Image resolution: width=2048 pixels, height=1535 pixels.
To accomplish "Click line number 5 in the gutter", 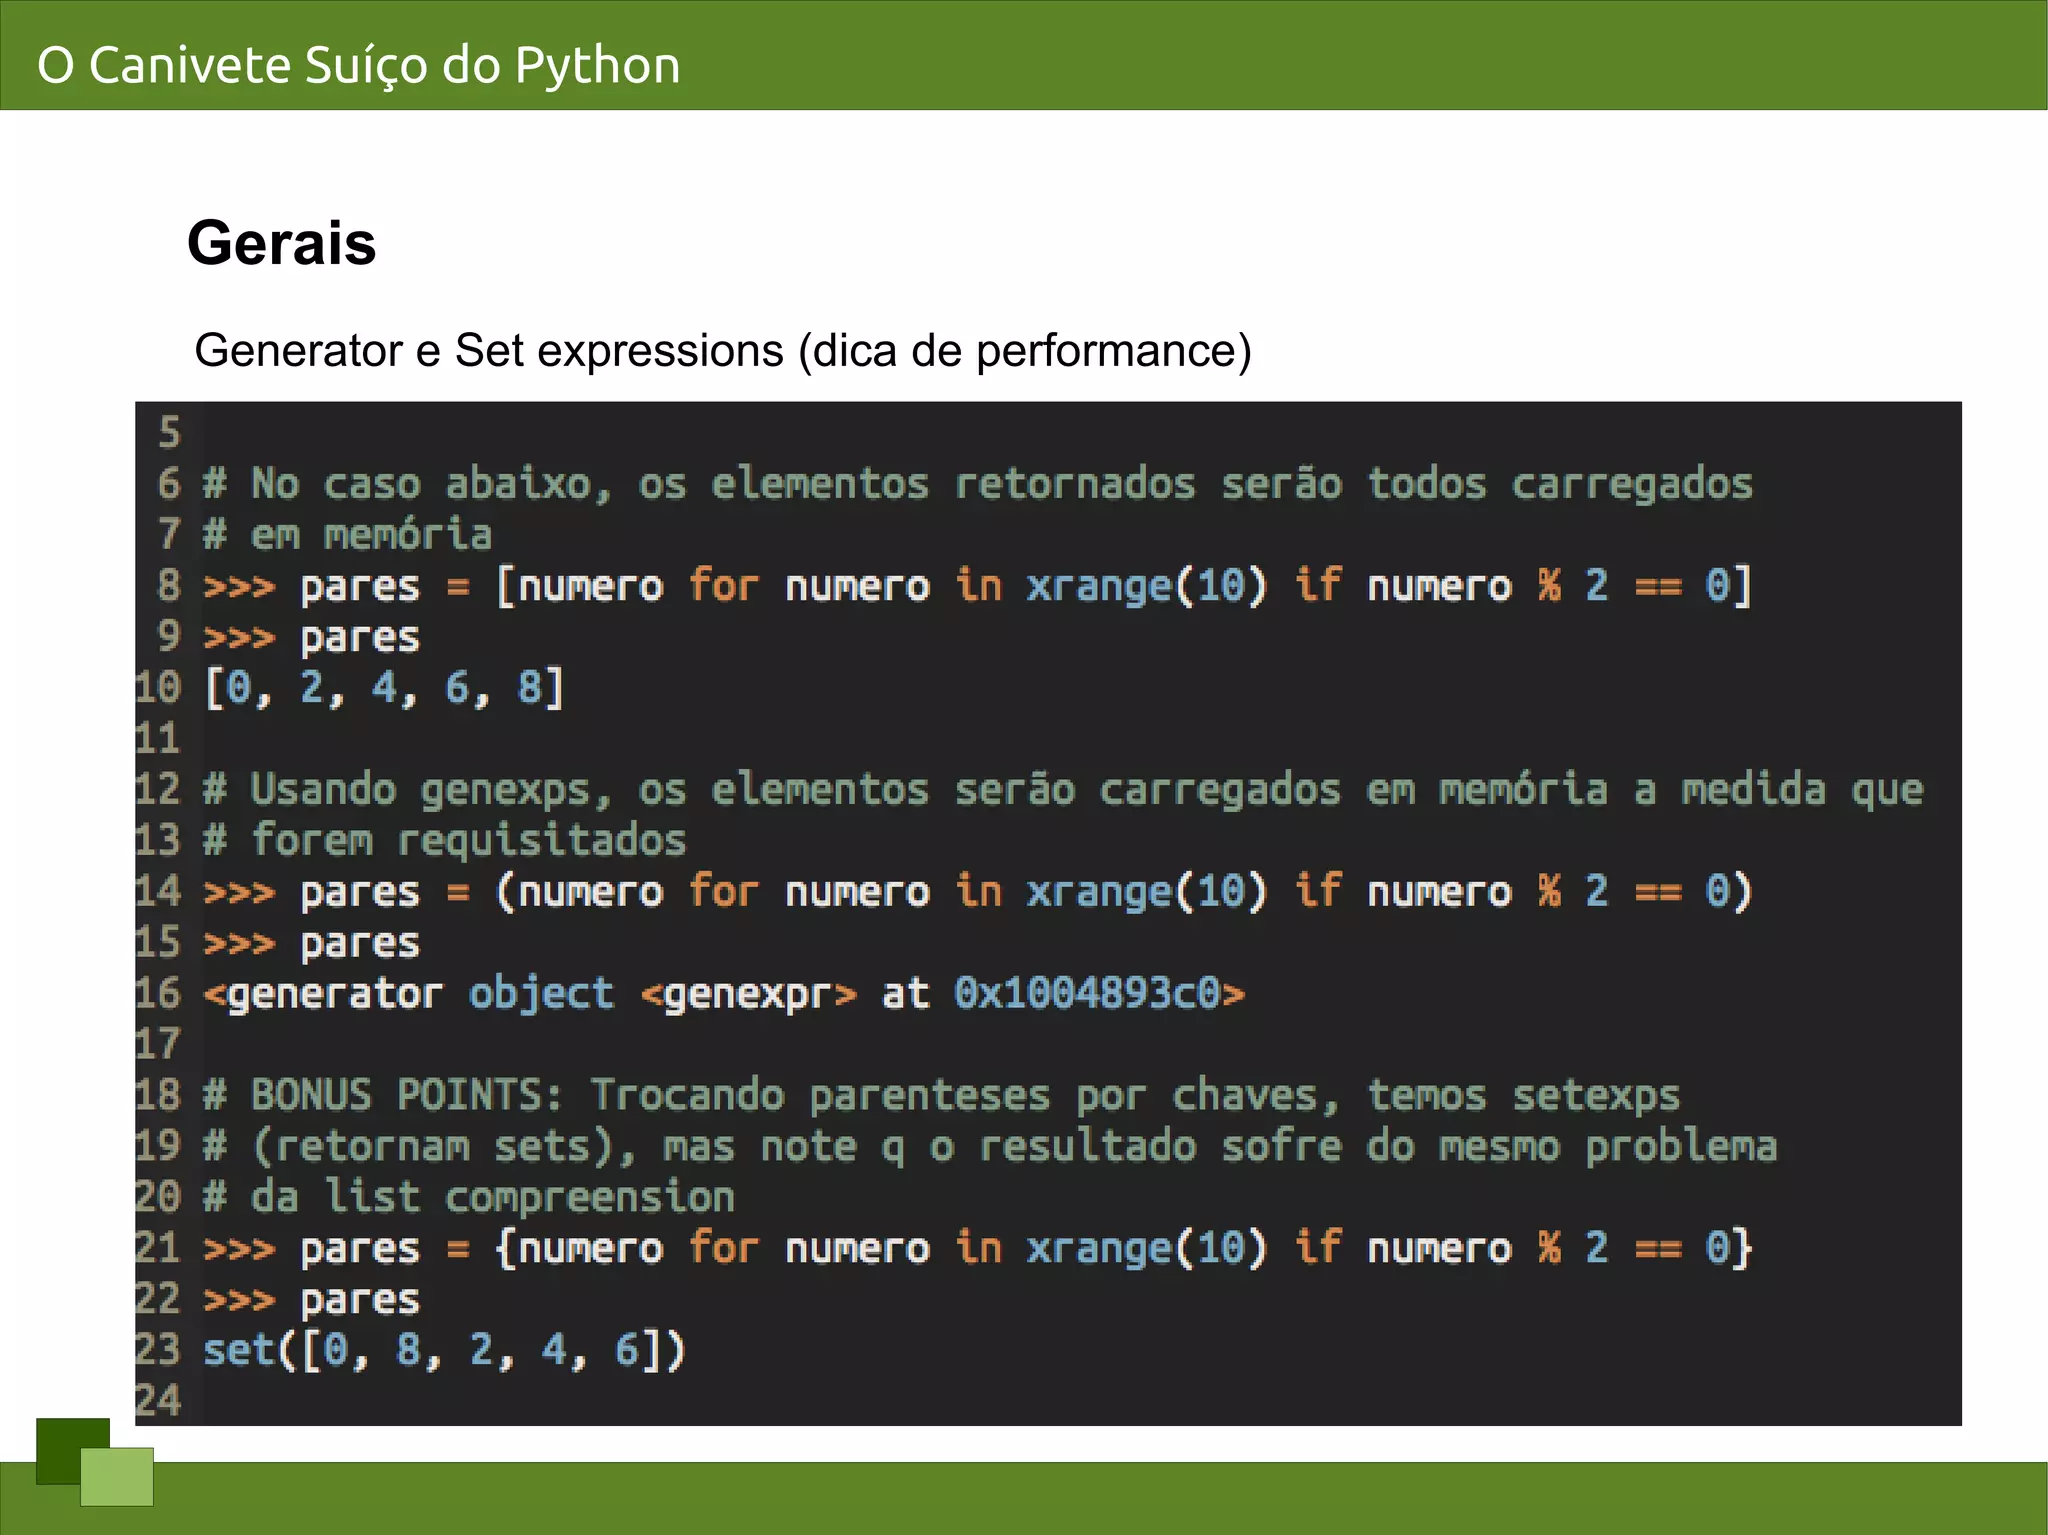I will [x=169, y=433].
